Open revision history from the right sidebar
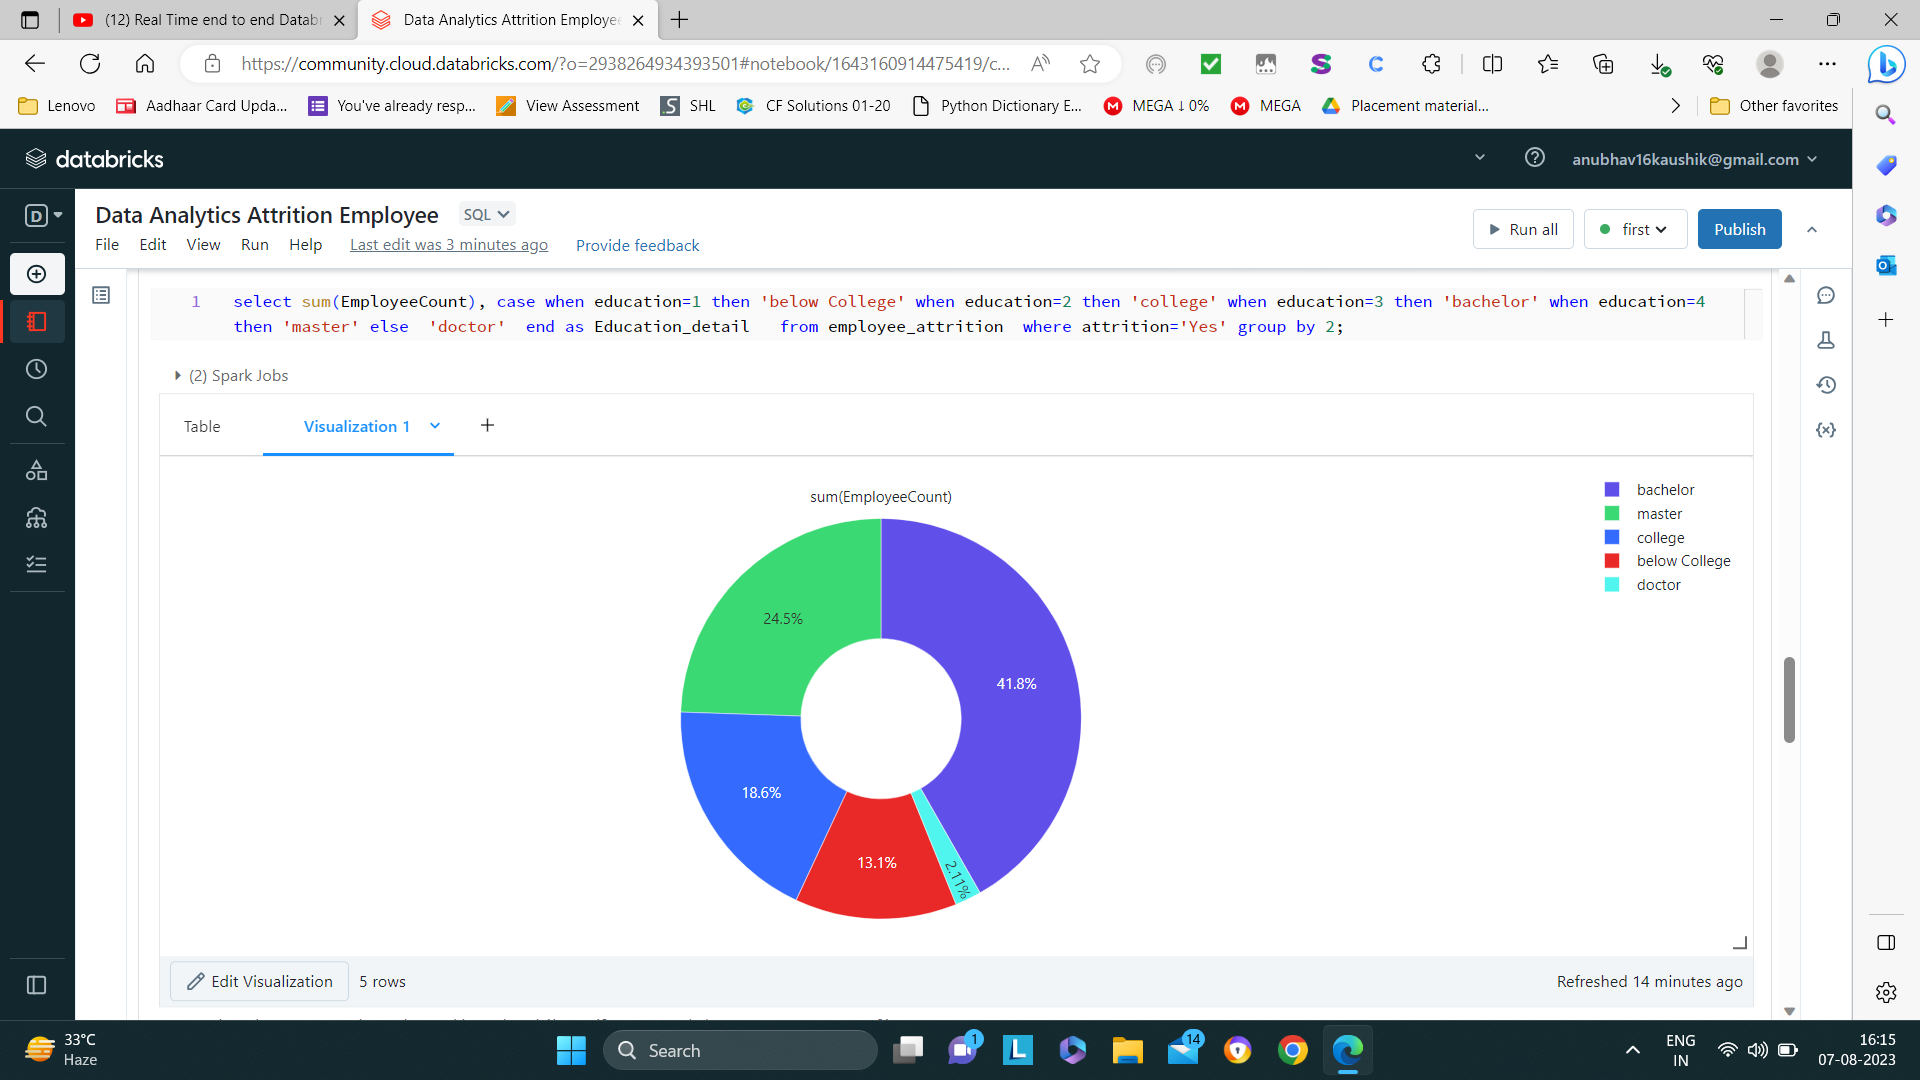1920x1080 pixels. [1826, 385]
